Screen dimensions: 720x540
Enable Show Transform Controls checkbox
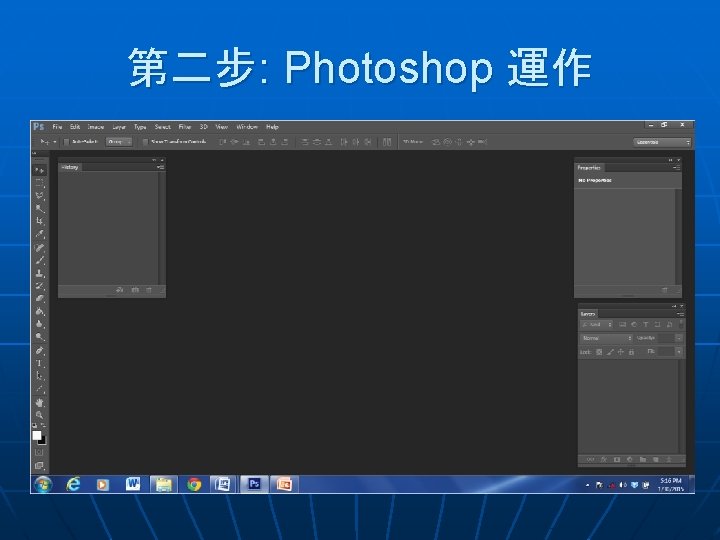coord(145,142)
